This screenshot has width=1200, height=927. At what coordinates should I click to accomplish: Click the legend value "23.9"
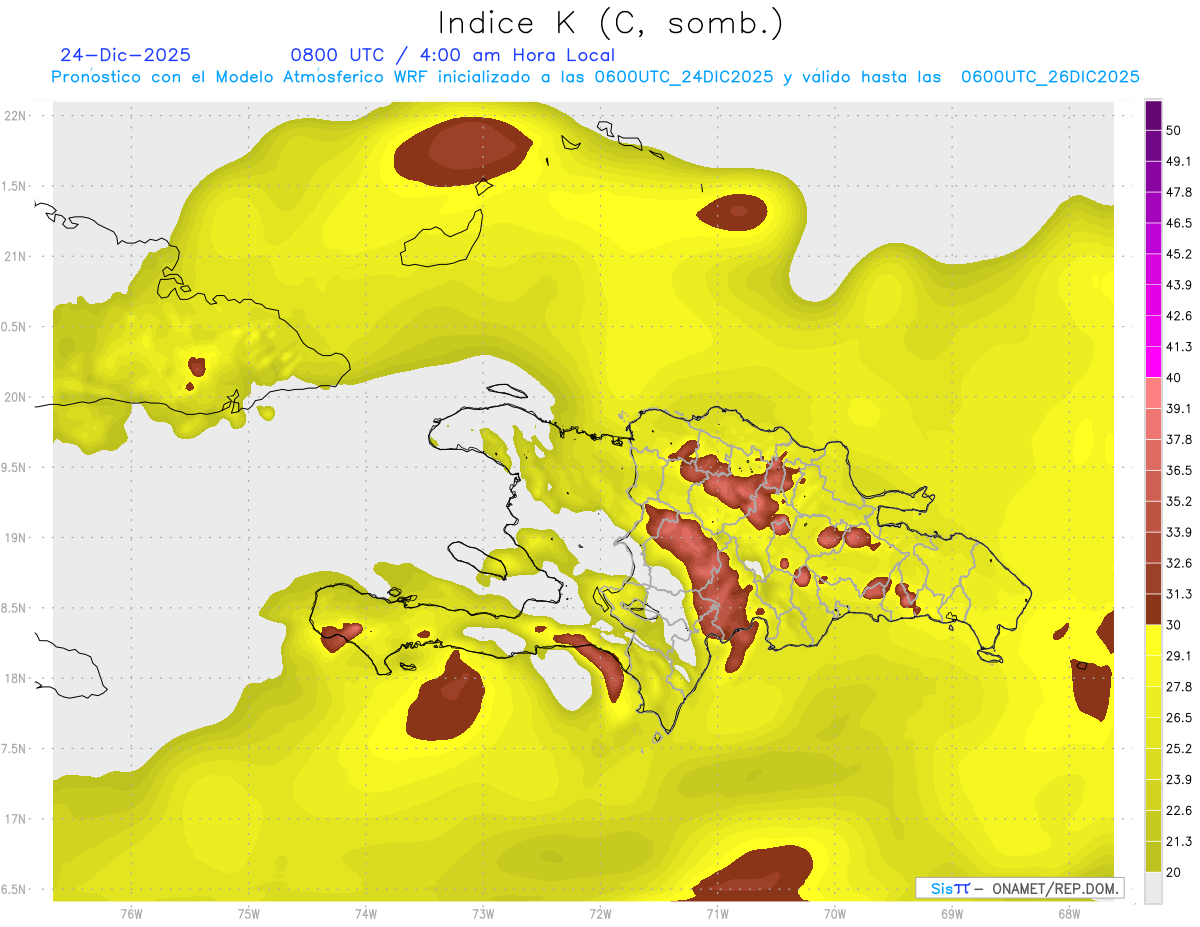pyautogui.click(x=1179, y=780)
